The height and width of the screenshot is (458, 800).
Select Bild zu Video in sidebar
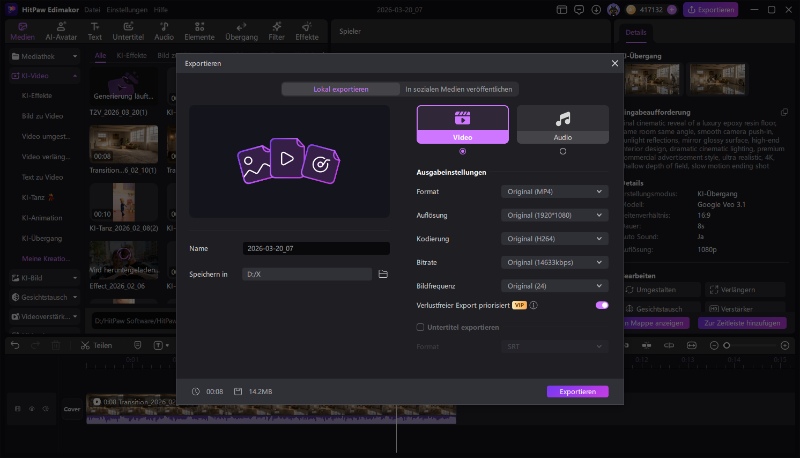pos(42,116)
